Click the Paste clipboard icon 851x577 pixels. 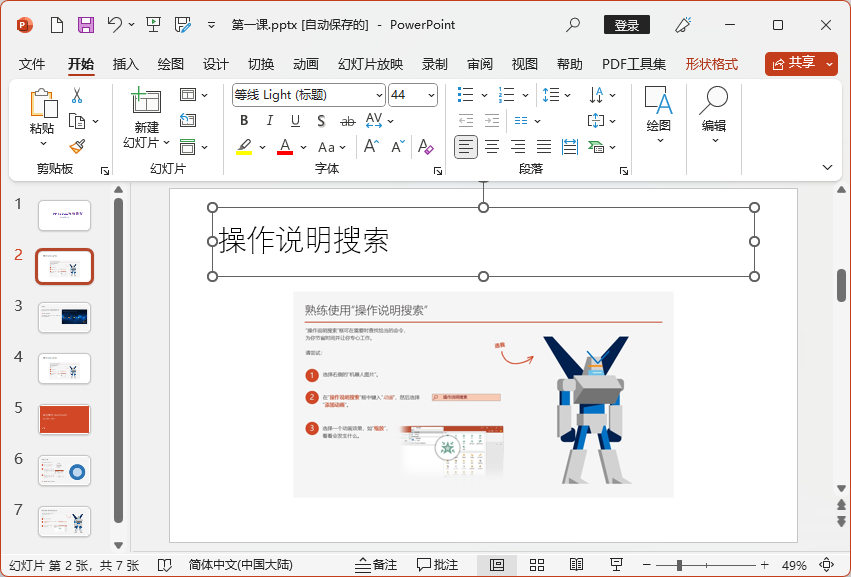pos(43,103)
